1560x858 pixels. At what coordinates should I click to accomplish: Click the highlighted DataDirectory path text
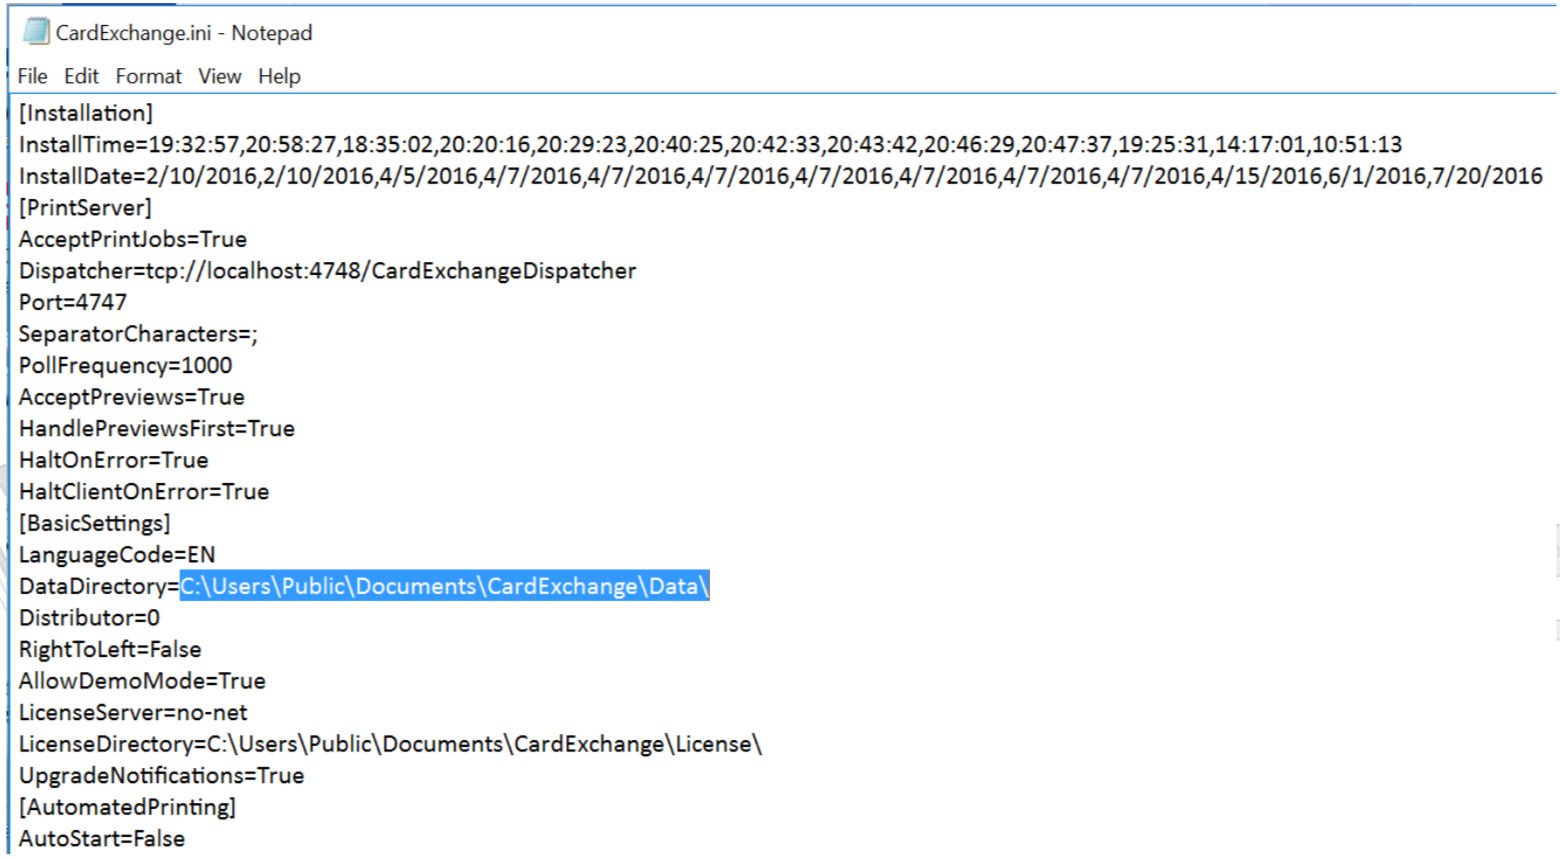[x=444, y=586]
